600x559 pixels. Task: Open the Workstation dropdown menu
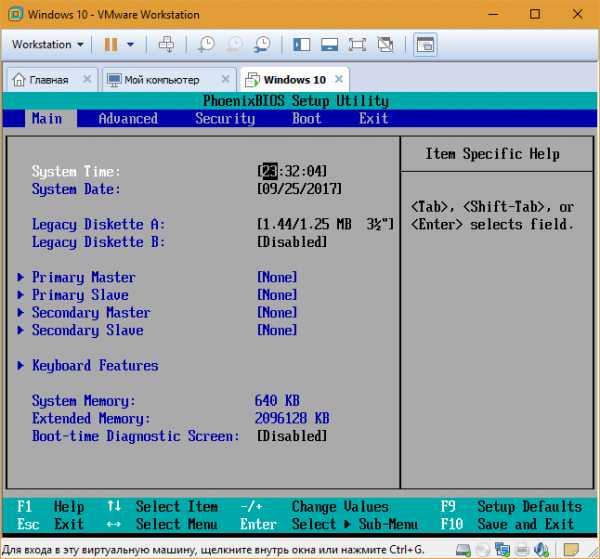coord(48,44)
